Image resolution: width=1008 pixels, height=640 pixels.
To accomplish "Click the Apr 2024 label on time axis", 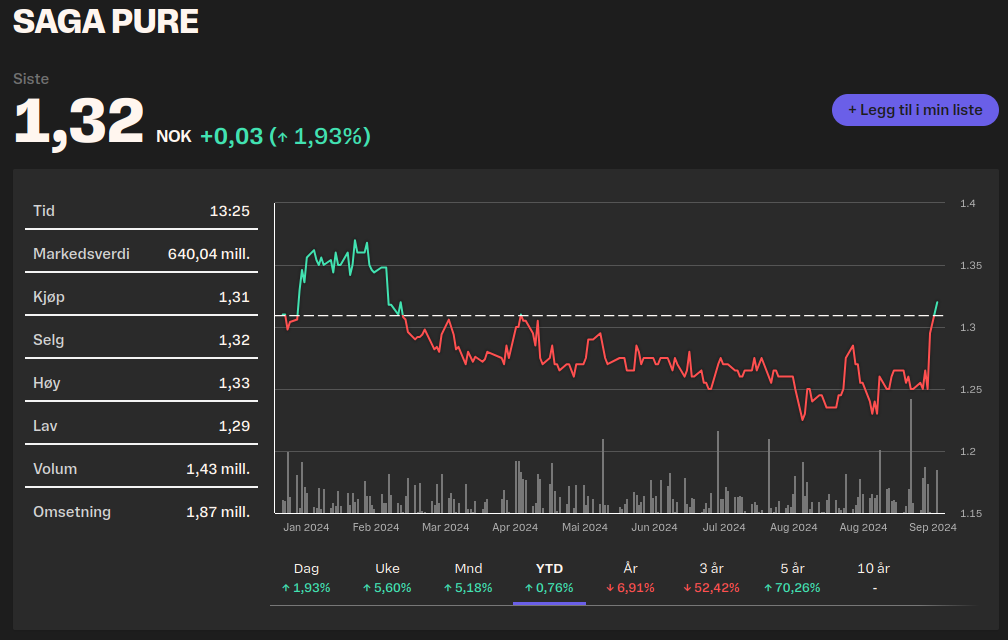I will [515, 527].
